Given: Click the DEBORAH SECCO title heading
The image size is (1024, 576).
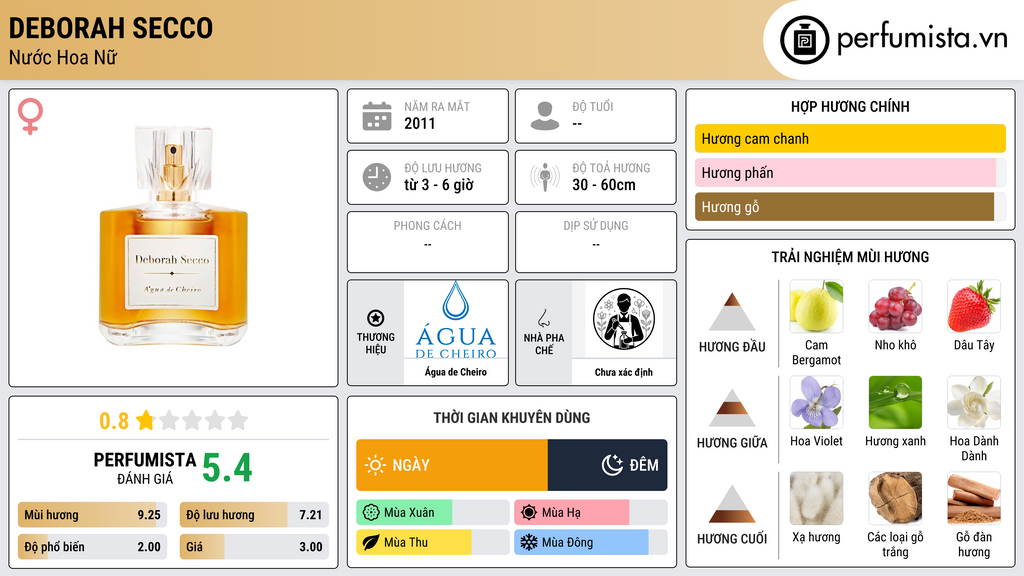Looking at the screenshot, I should click(x=111, y=28).
